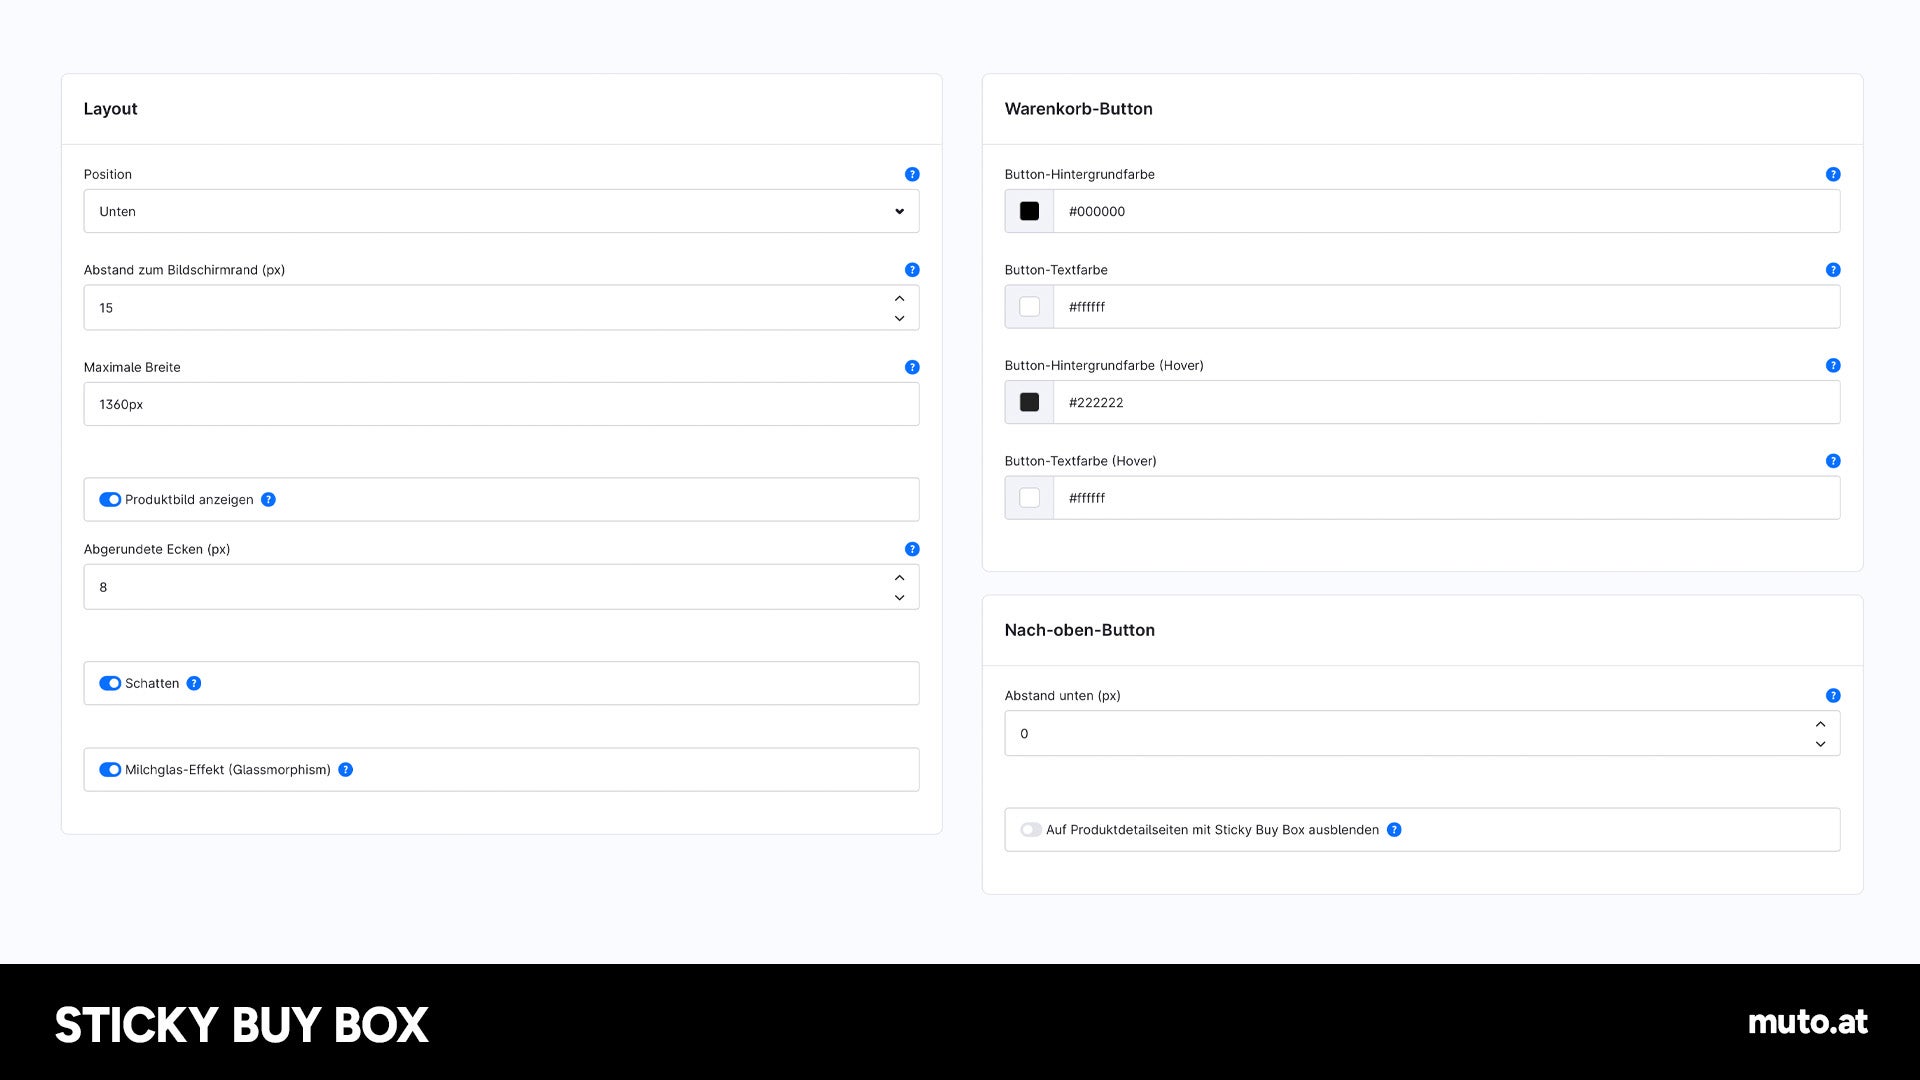Show help for Abstand zum Bildschirmrand
This screenshot has height=1080, width=1920.
point(912,270)
